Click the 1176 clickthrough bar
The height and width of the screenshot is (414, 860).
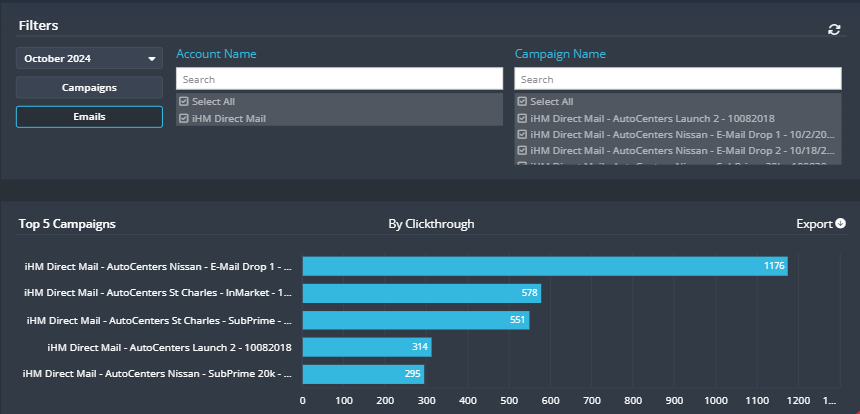545,266
